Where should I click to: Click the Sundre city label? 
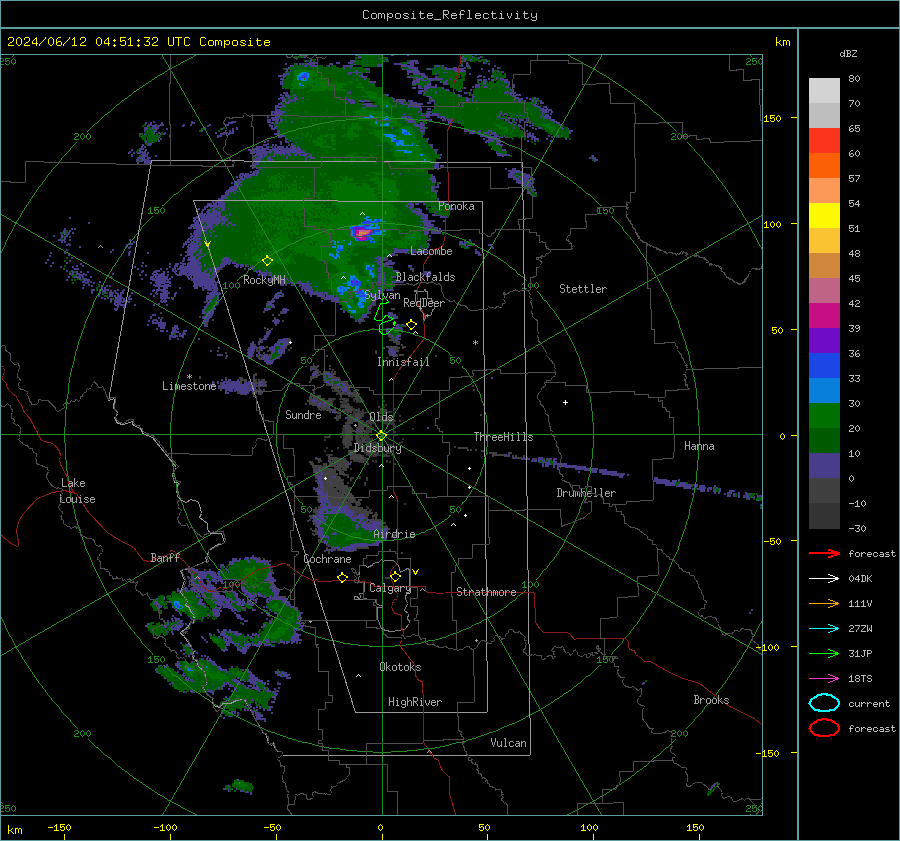point(303,414)
